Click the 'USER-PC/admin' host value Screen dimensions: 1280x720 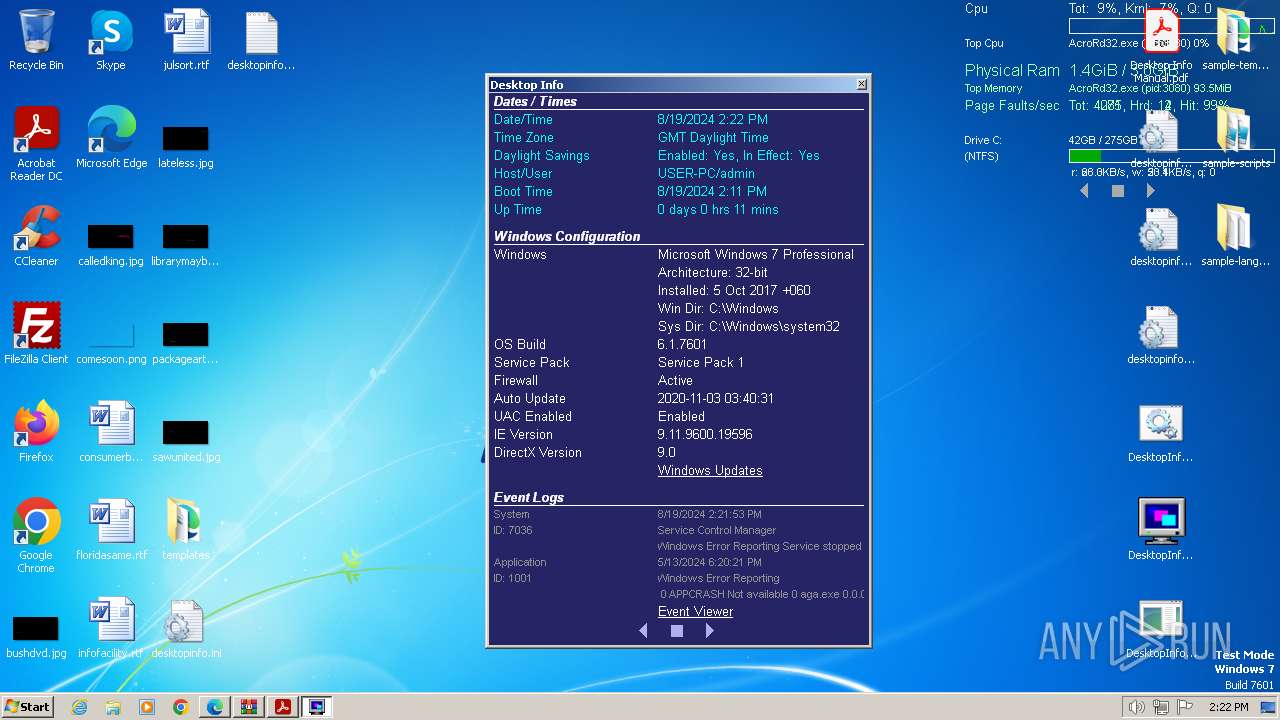pyautogui.click(x=706, y=174)
